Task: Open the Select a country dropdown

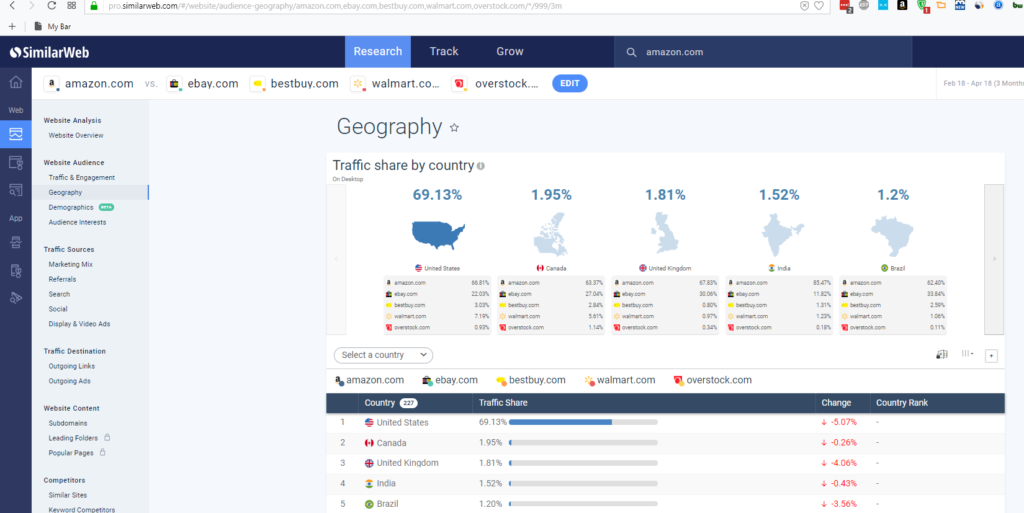Action: 384,355
